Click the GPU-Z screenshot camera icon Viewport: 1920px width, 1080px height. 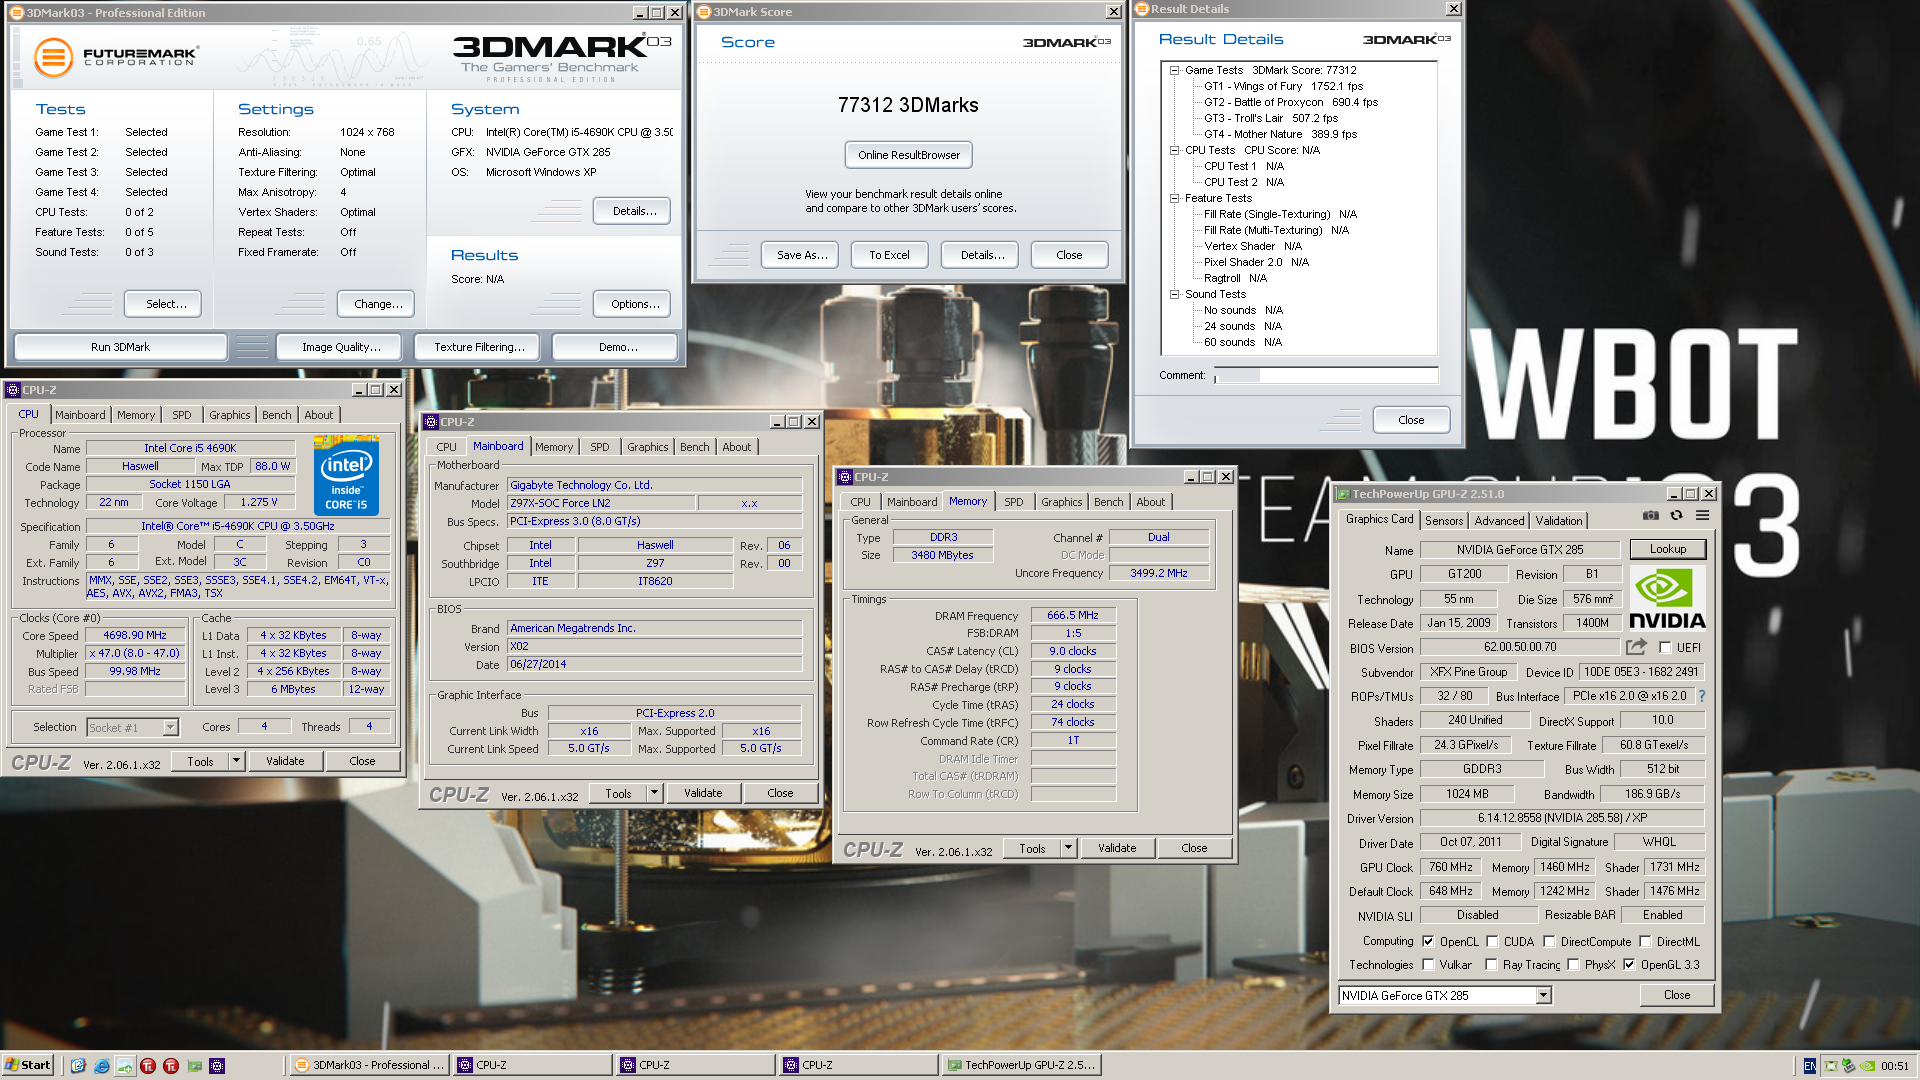pos(1650,516)
